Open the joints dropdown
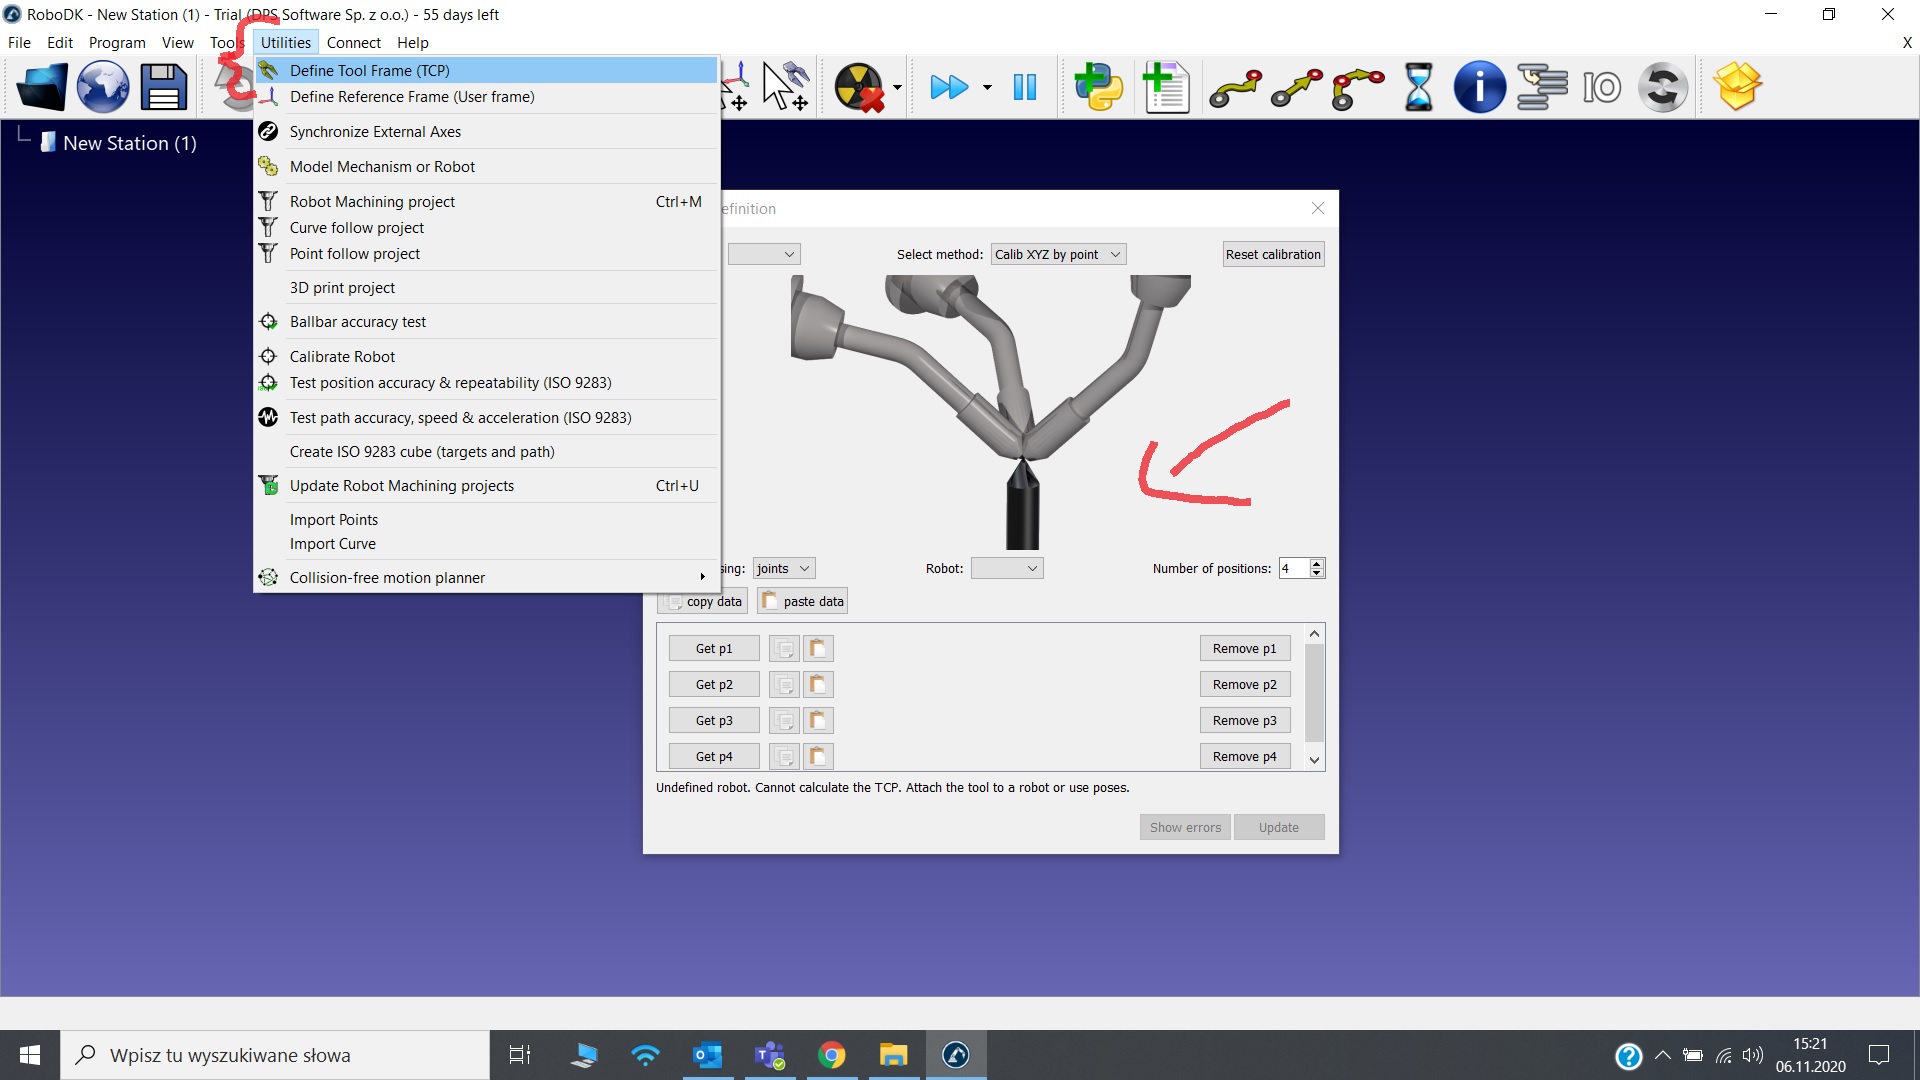 pyautogui.click(x=783, y=568)
